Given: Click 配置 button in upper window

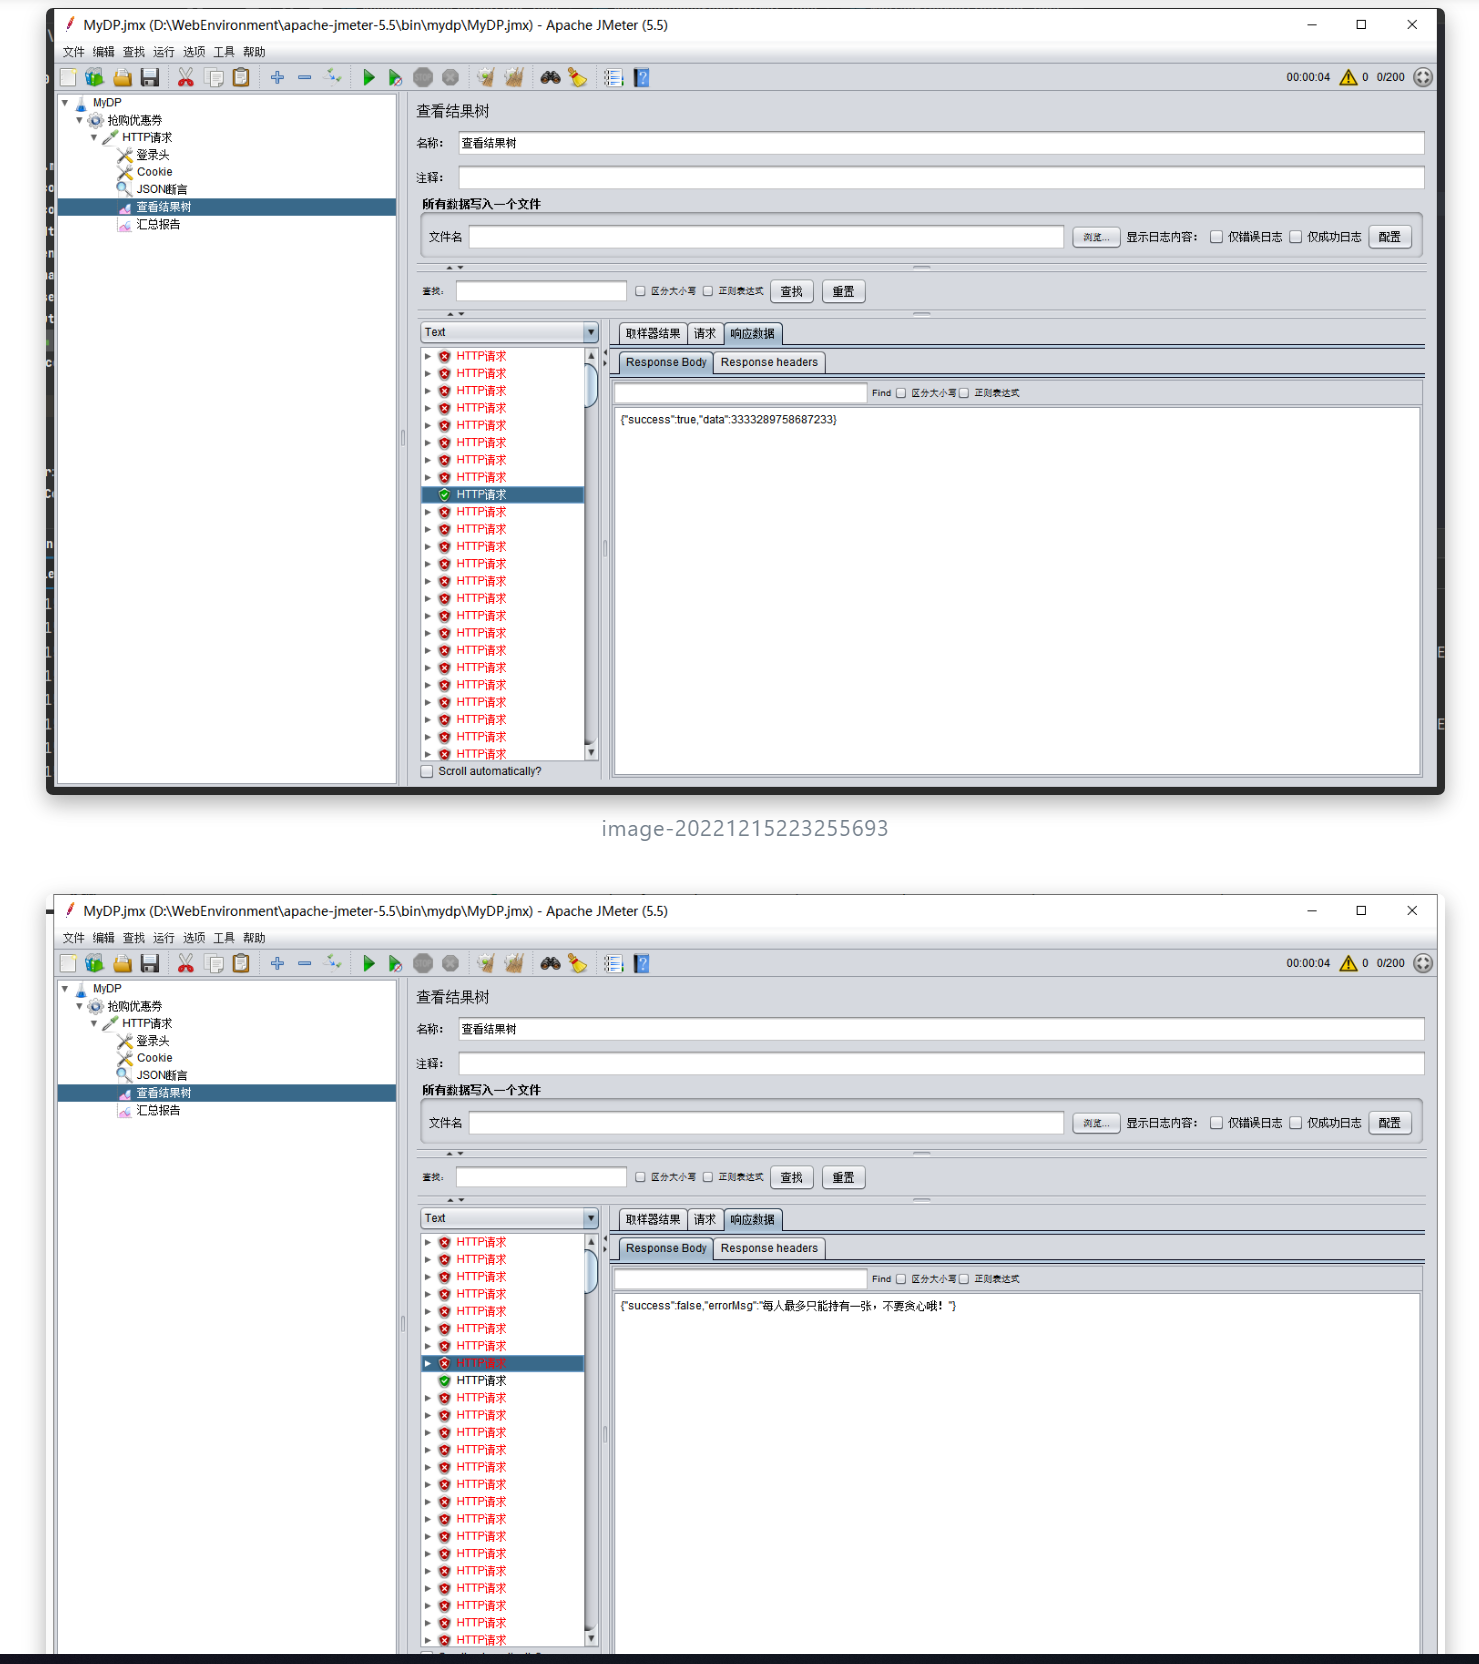Looking at the screenshot, I should point(1390,237).
